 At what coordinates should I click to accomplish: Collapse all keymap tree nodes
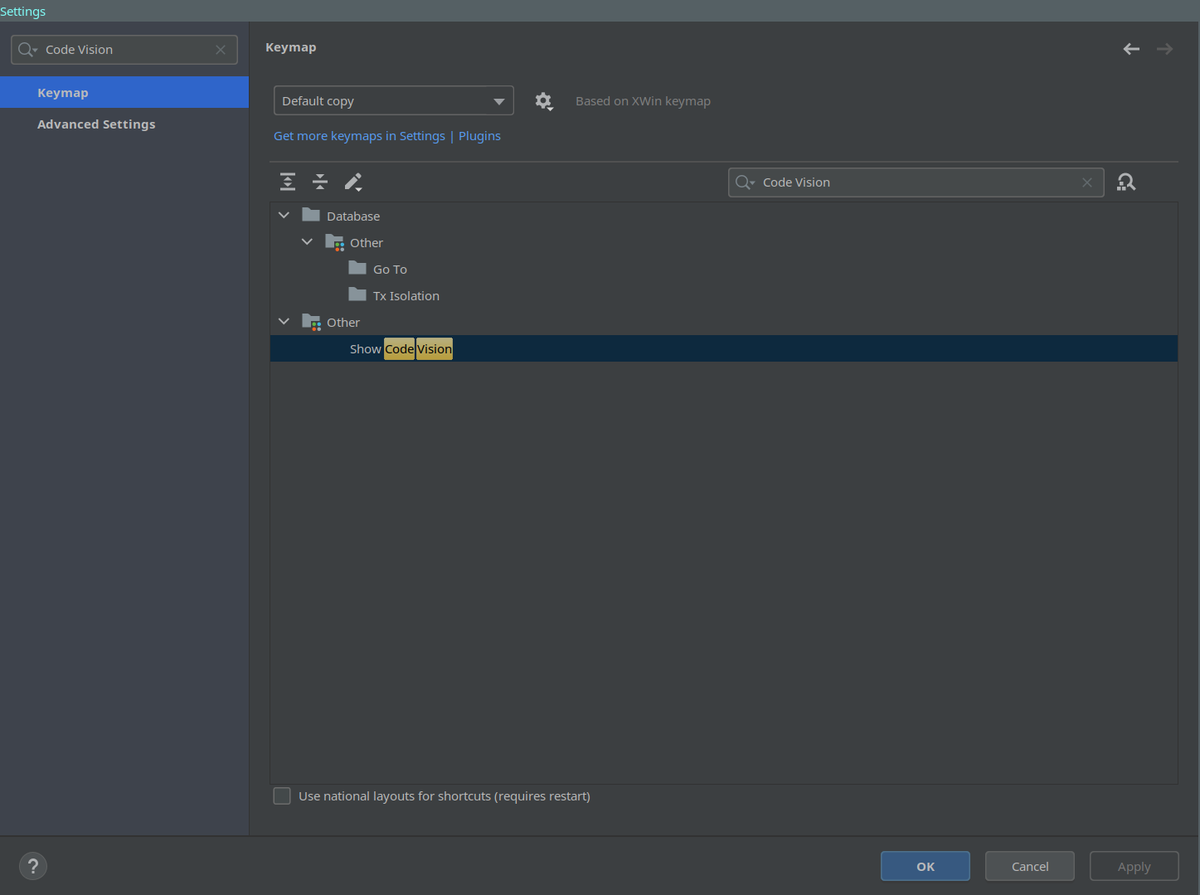(x=320, y=182)
